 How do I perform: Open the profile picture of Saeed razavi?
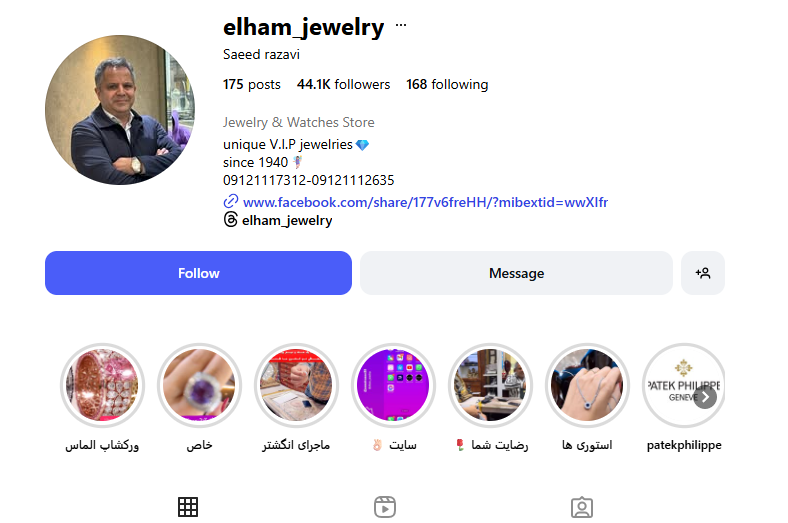pyautogui.click(x=120, y=110)
